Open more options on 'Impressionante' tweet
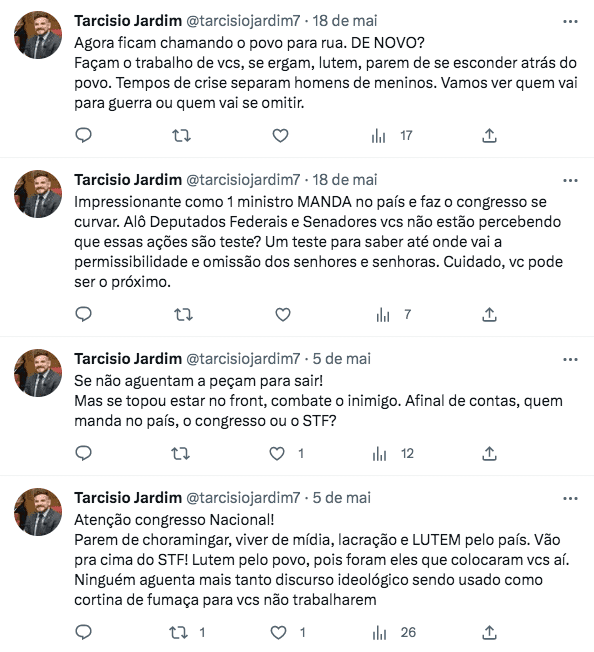 pyautogui.click(x=570, y=180)
